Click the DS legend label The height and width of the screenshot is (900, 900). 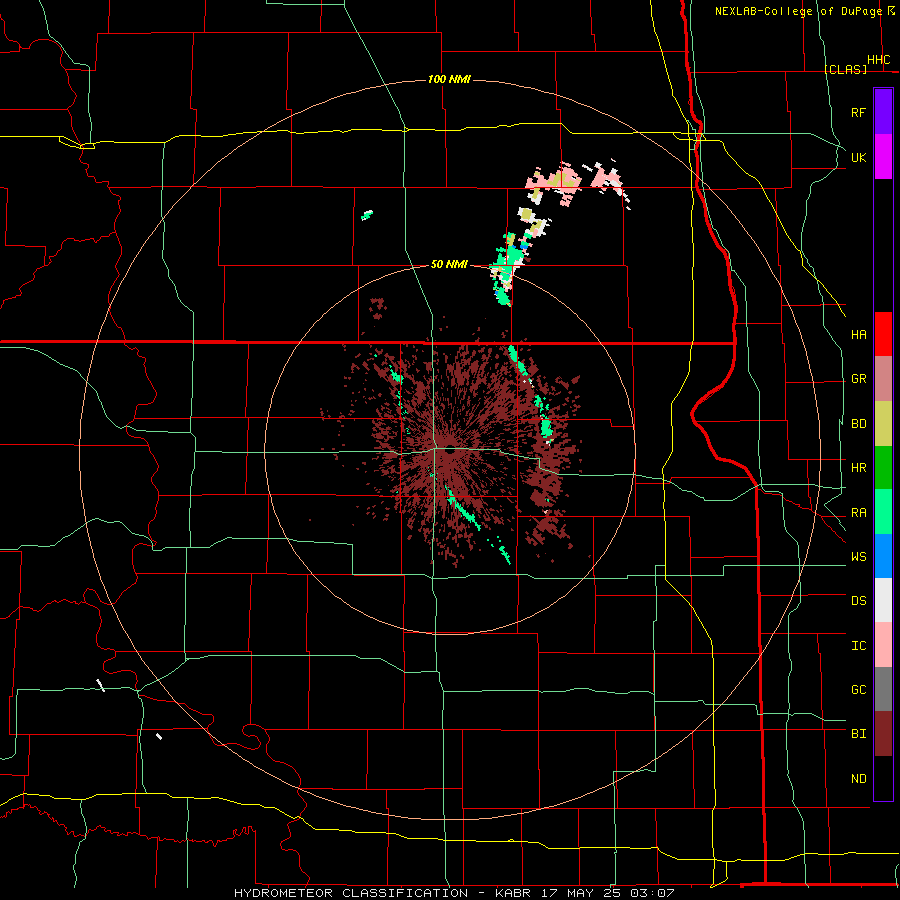[x=858, y=601]
